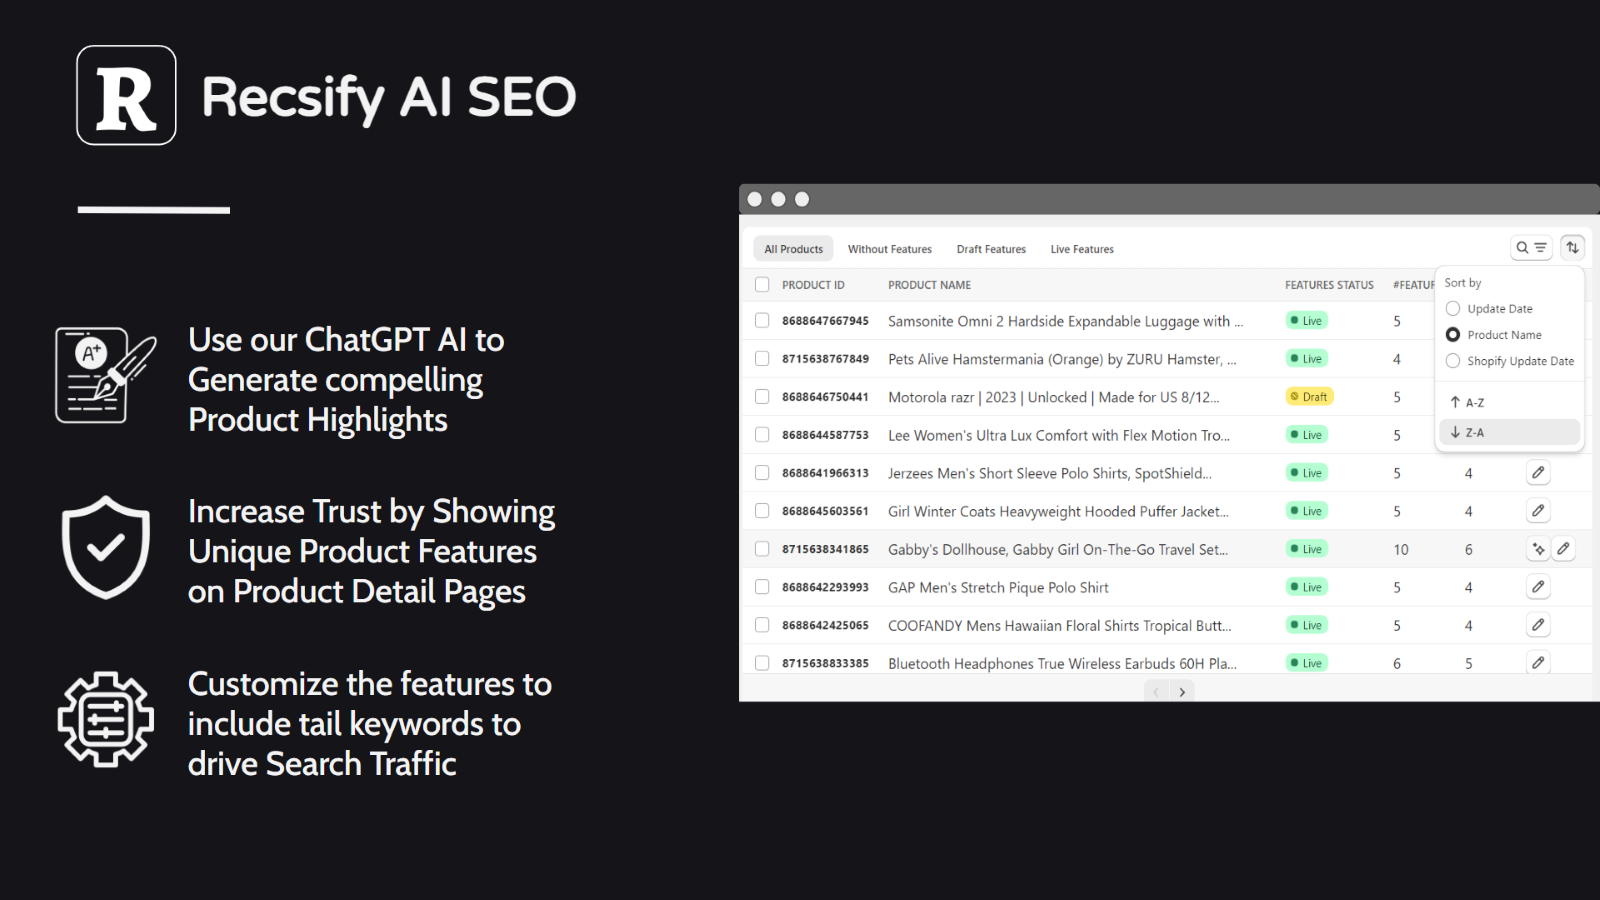Click the AI writing document icon
The image size is (1600, 900).
[106, 375]
